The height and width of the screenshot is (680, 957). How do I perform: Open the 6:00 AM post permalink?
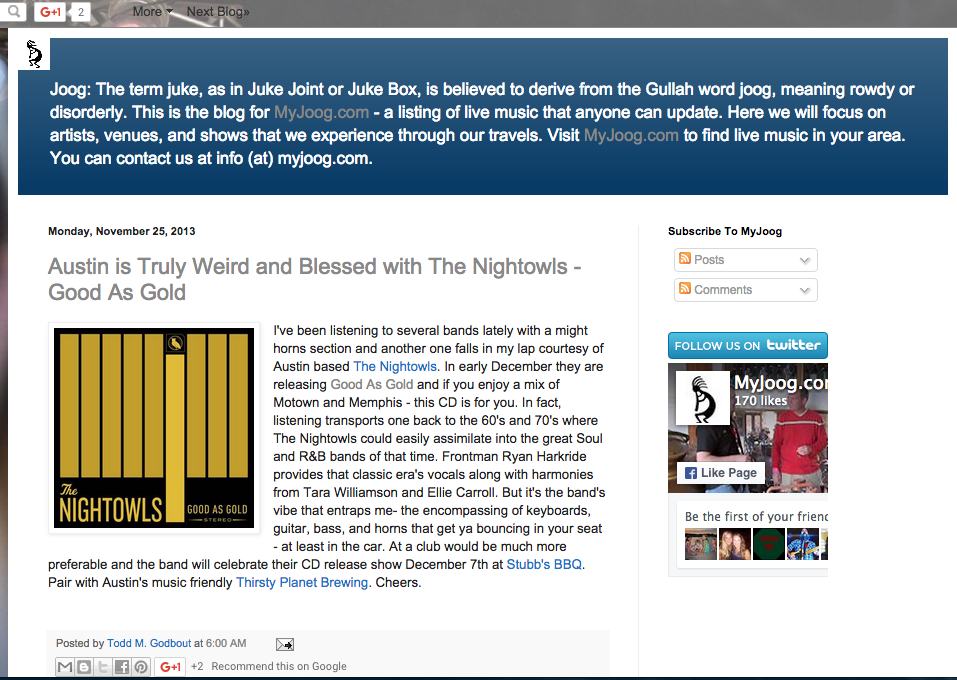226,643
